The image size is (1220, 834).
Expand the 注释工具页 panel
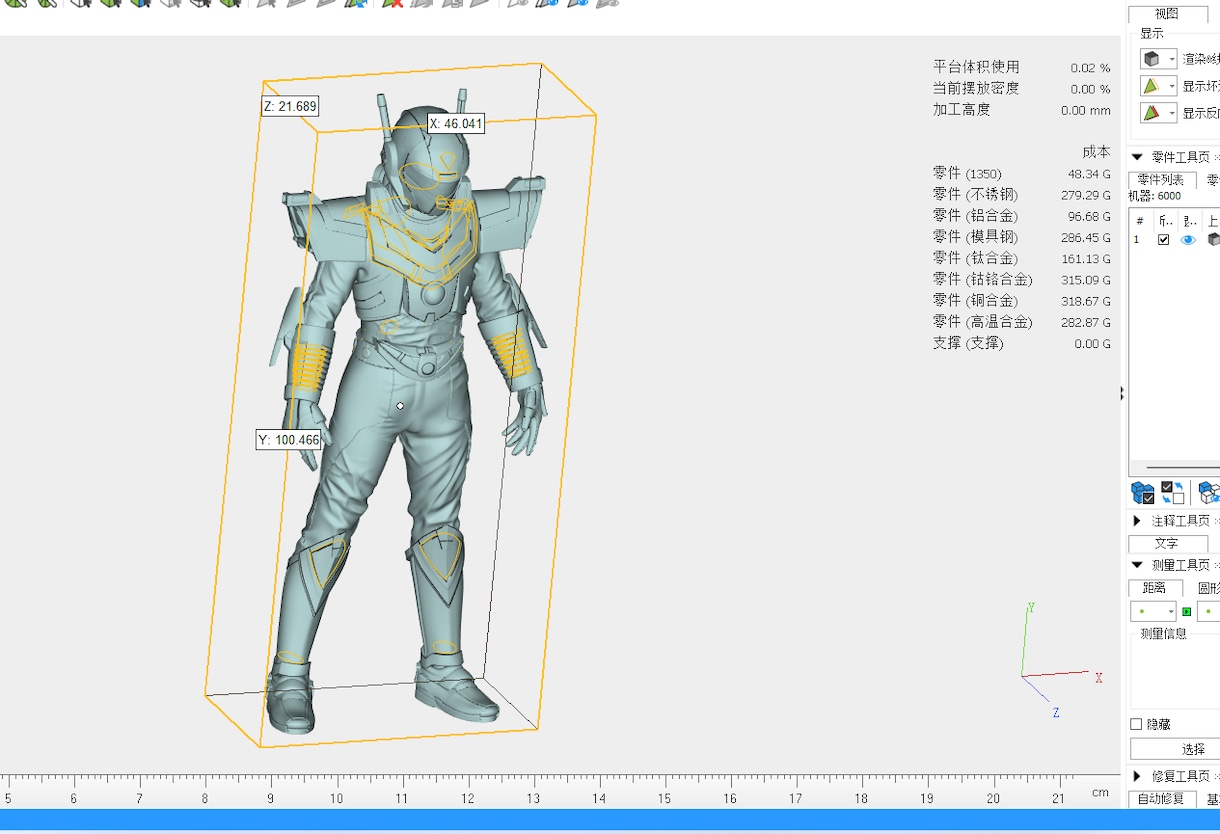coord(1137,521)
